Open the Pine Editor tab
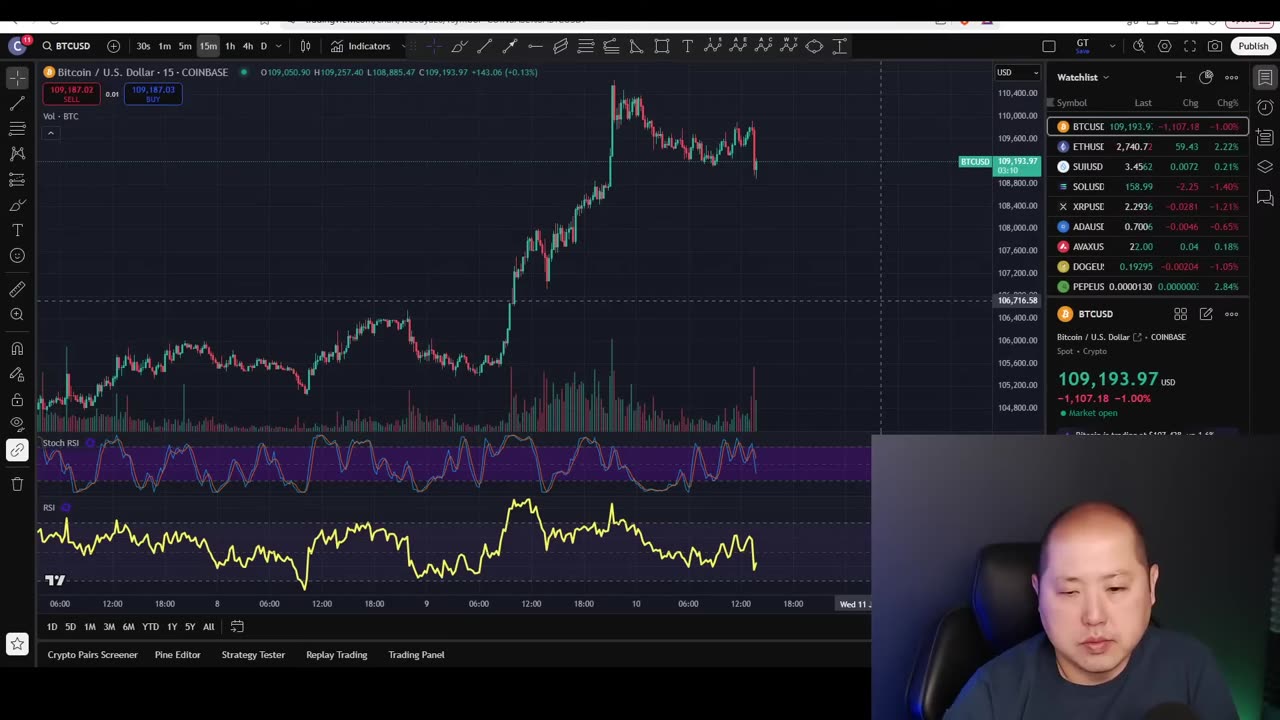The width and height of the screenshot is (1280, 720). pyautogui.click(x=178, y=655)
